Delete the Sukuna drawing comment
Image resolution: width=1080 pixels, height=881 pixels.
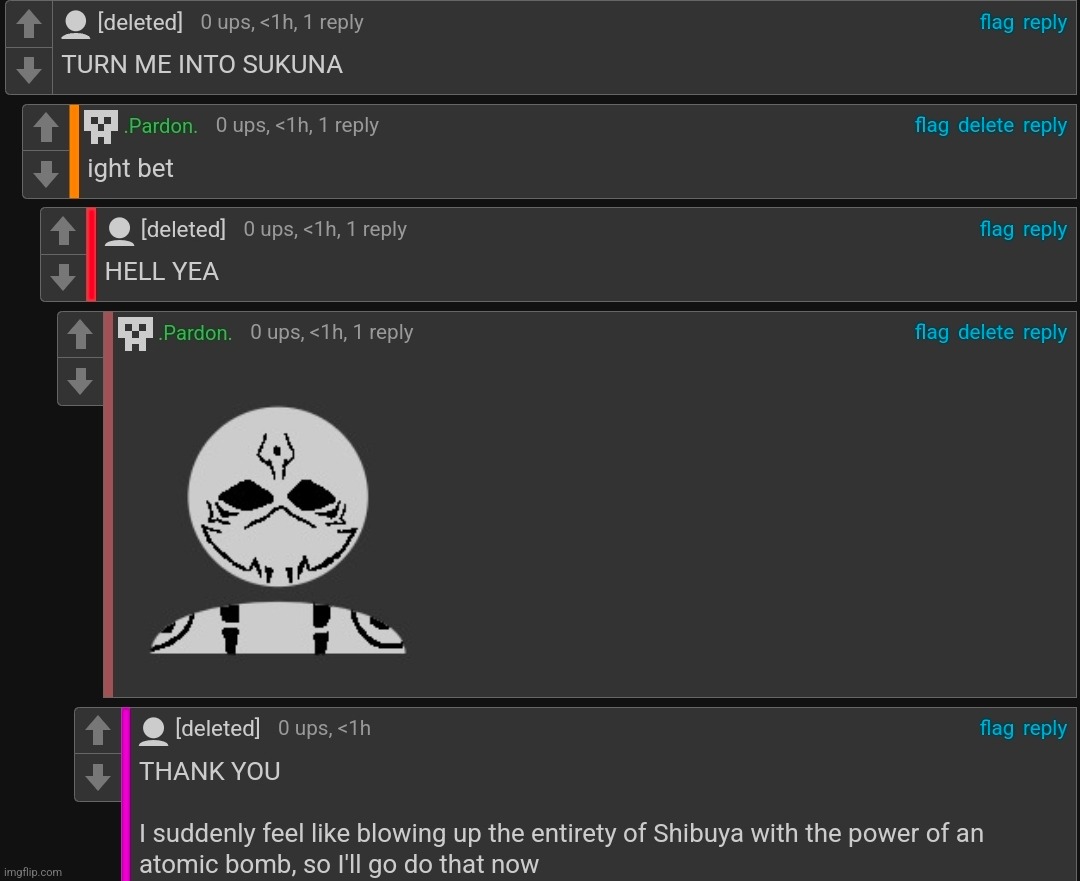pyautogui.click(x=986, y=332)
